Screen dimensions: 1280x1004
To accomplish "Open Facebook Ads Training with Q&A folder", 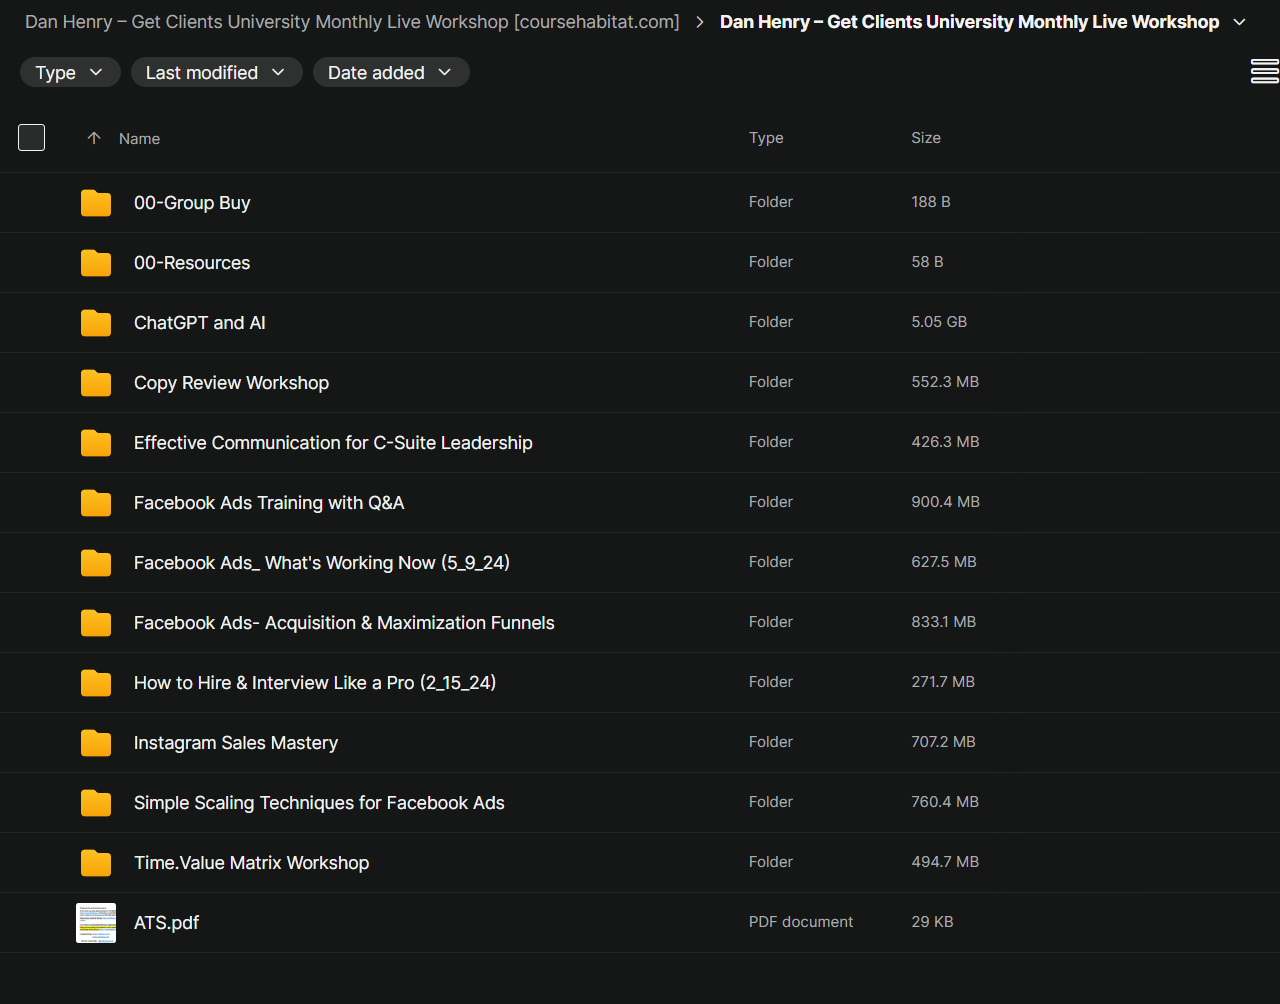I will [269, 503].
